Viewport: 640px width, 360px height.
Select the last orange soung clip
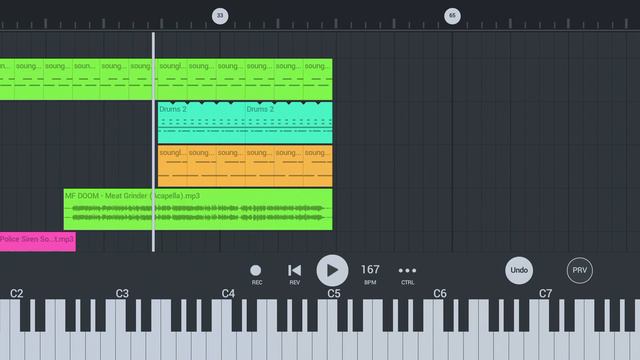pos(318,166)
